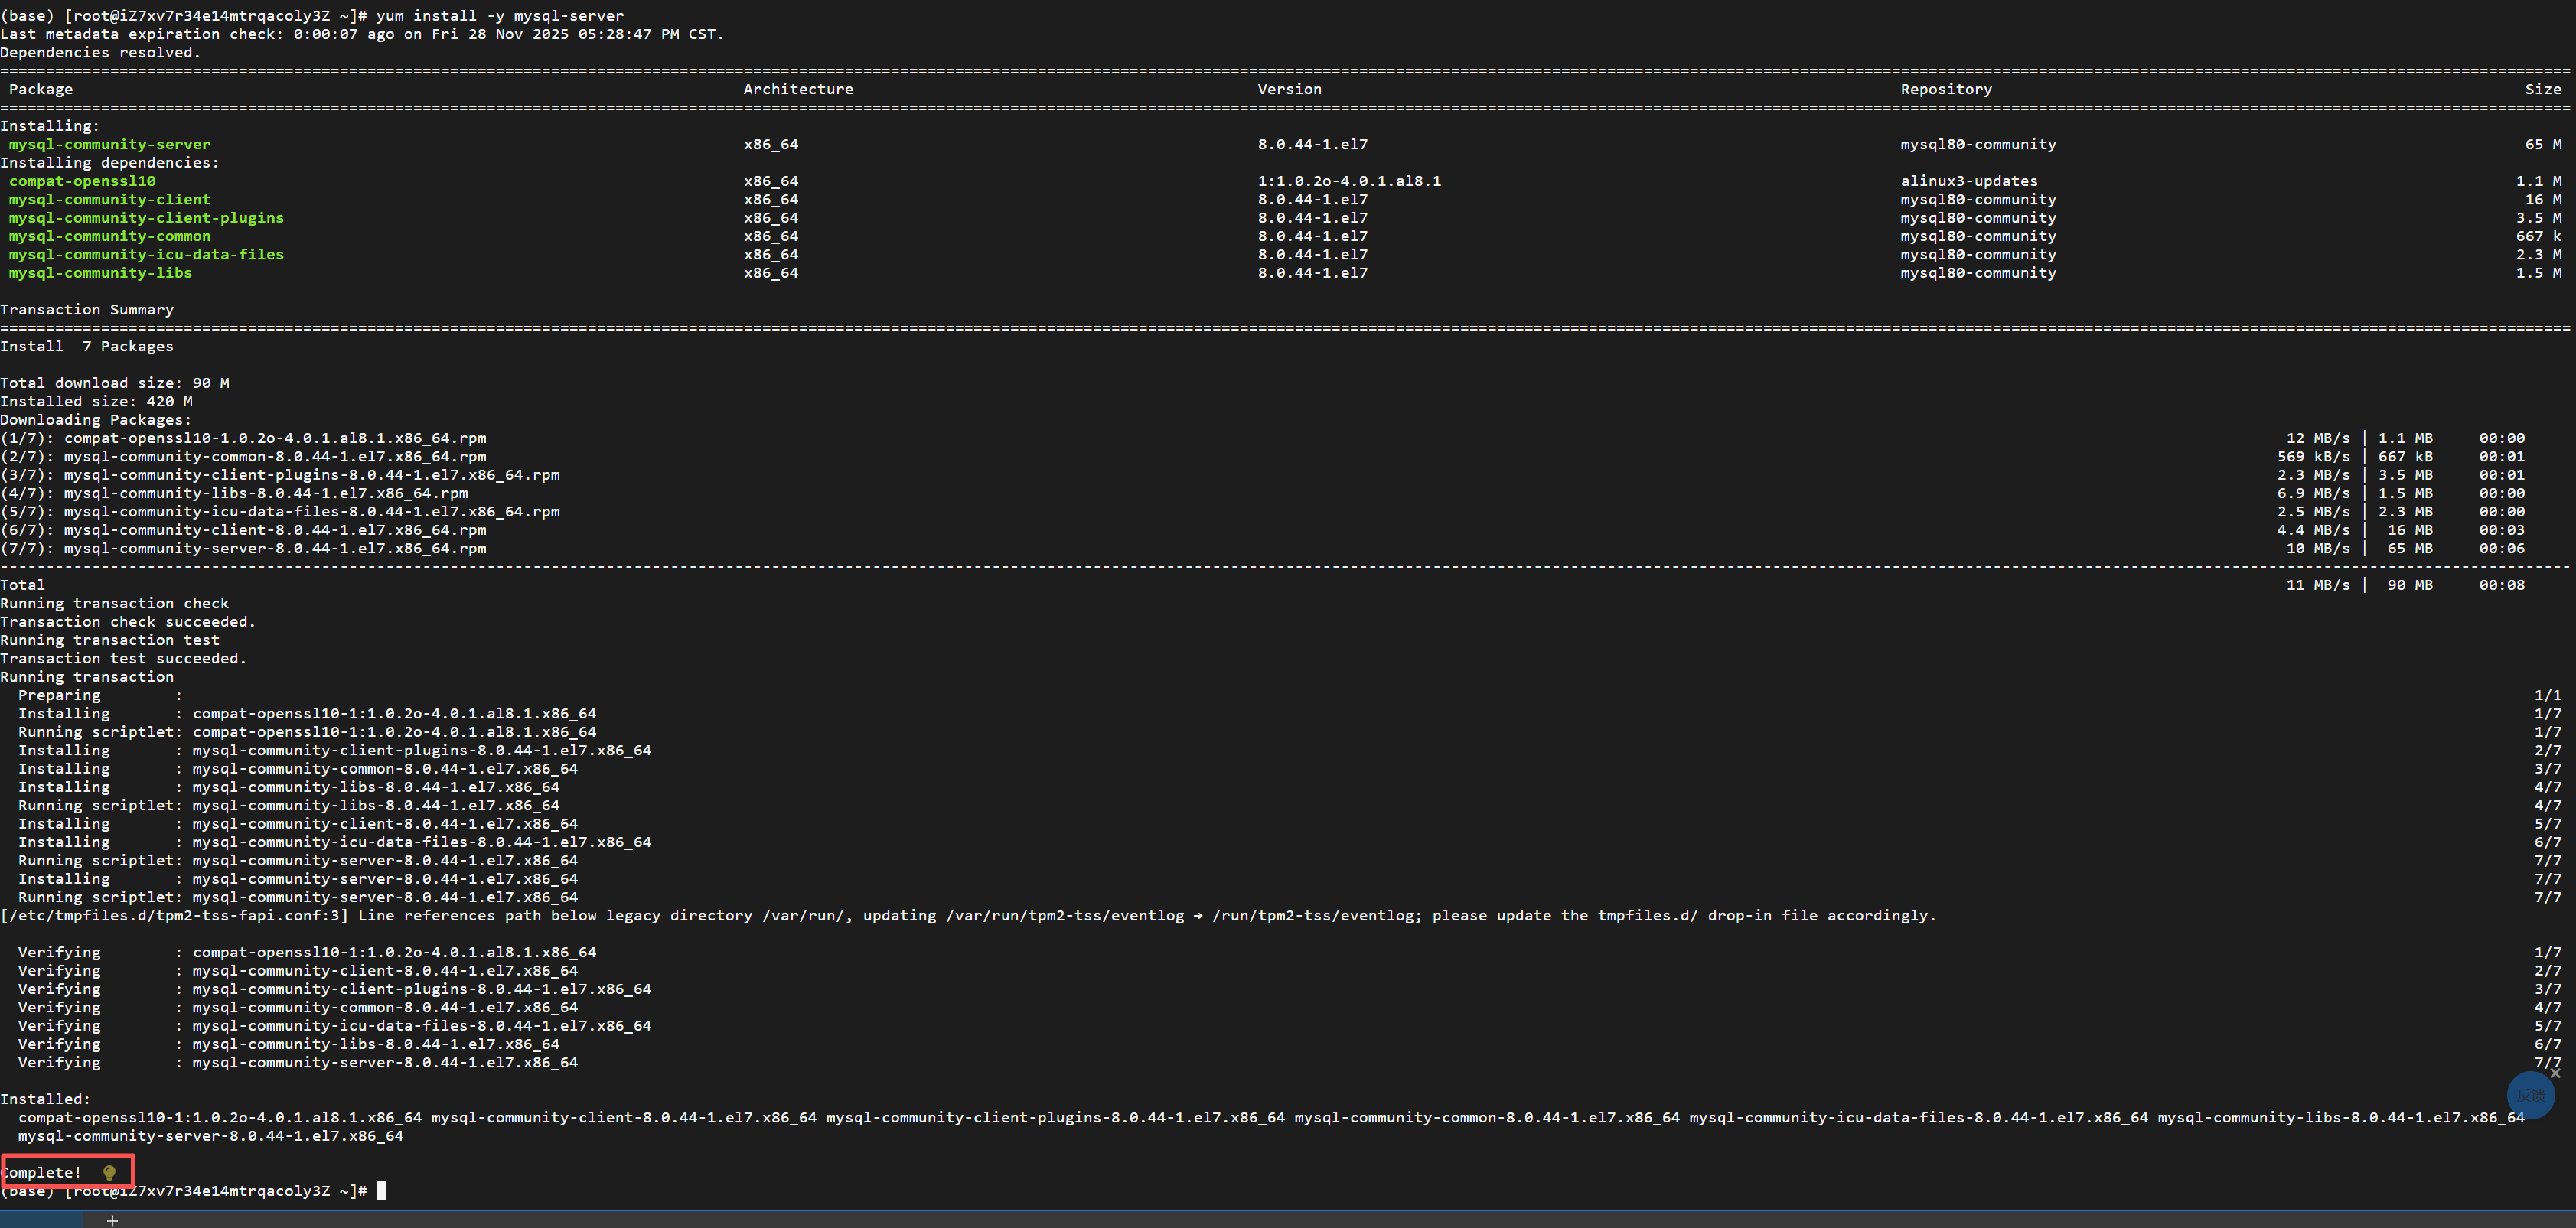Click green 'mysql-community-libs' package name
This screenshot has height=1228, width=2576.
(x=100, y=272)
